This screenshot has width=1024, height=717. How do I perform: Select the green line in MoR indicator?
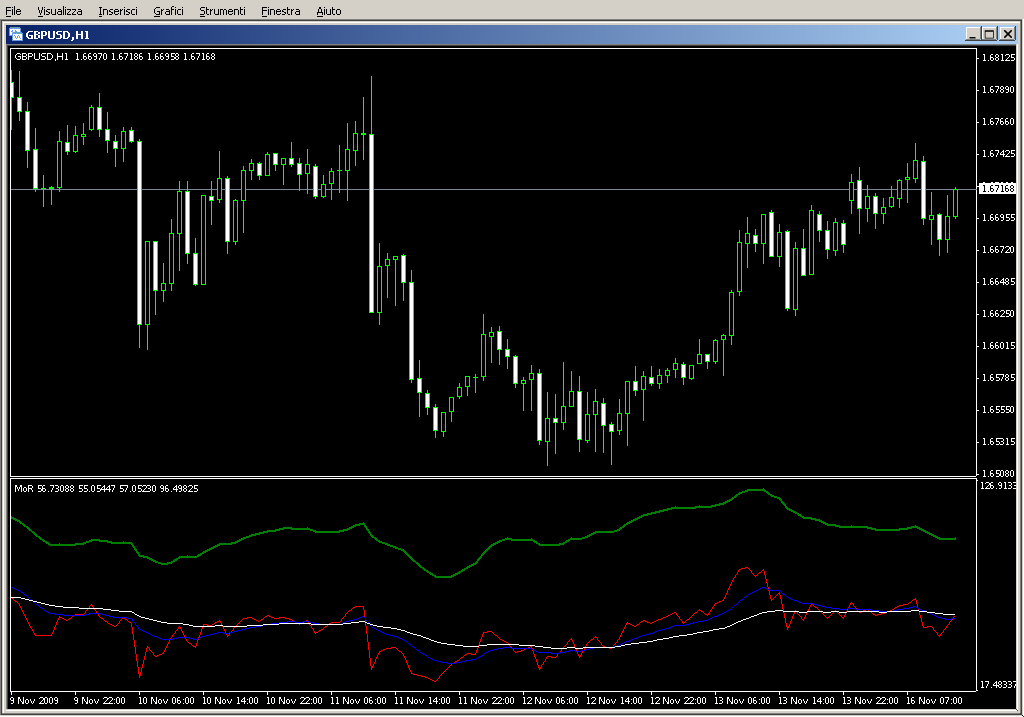(300, 529)
